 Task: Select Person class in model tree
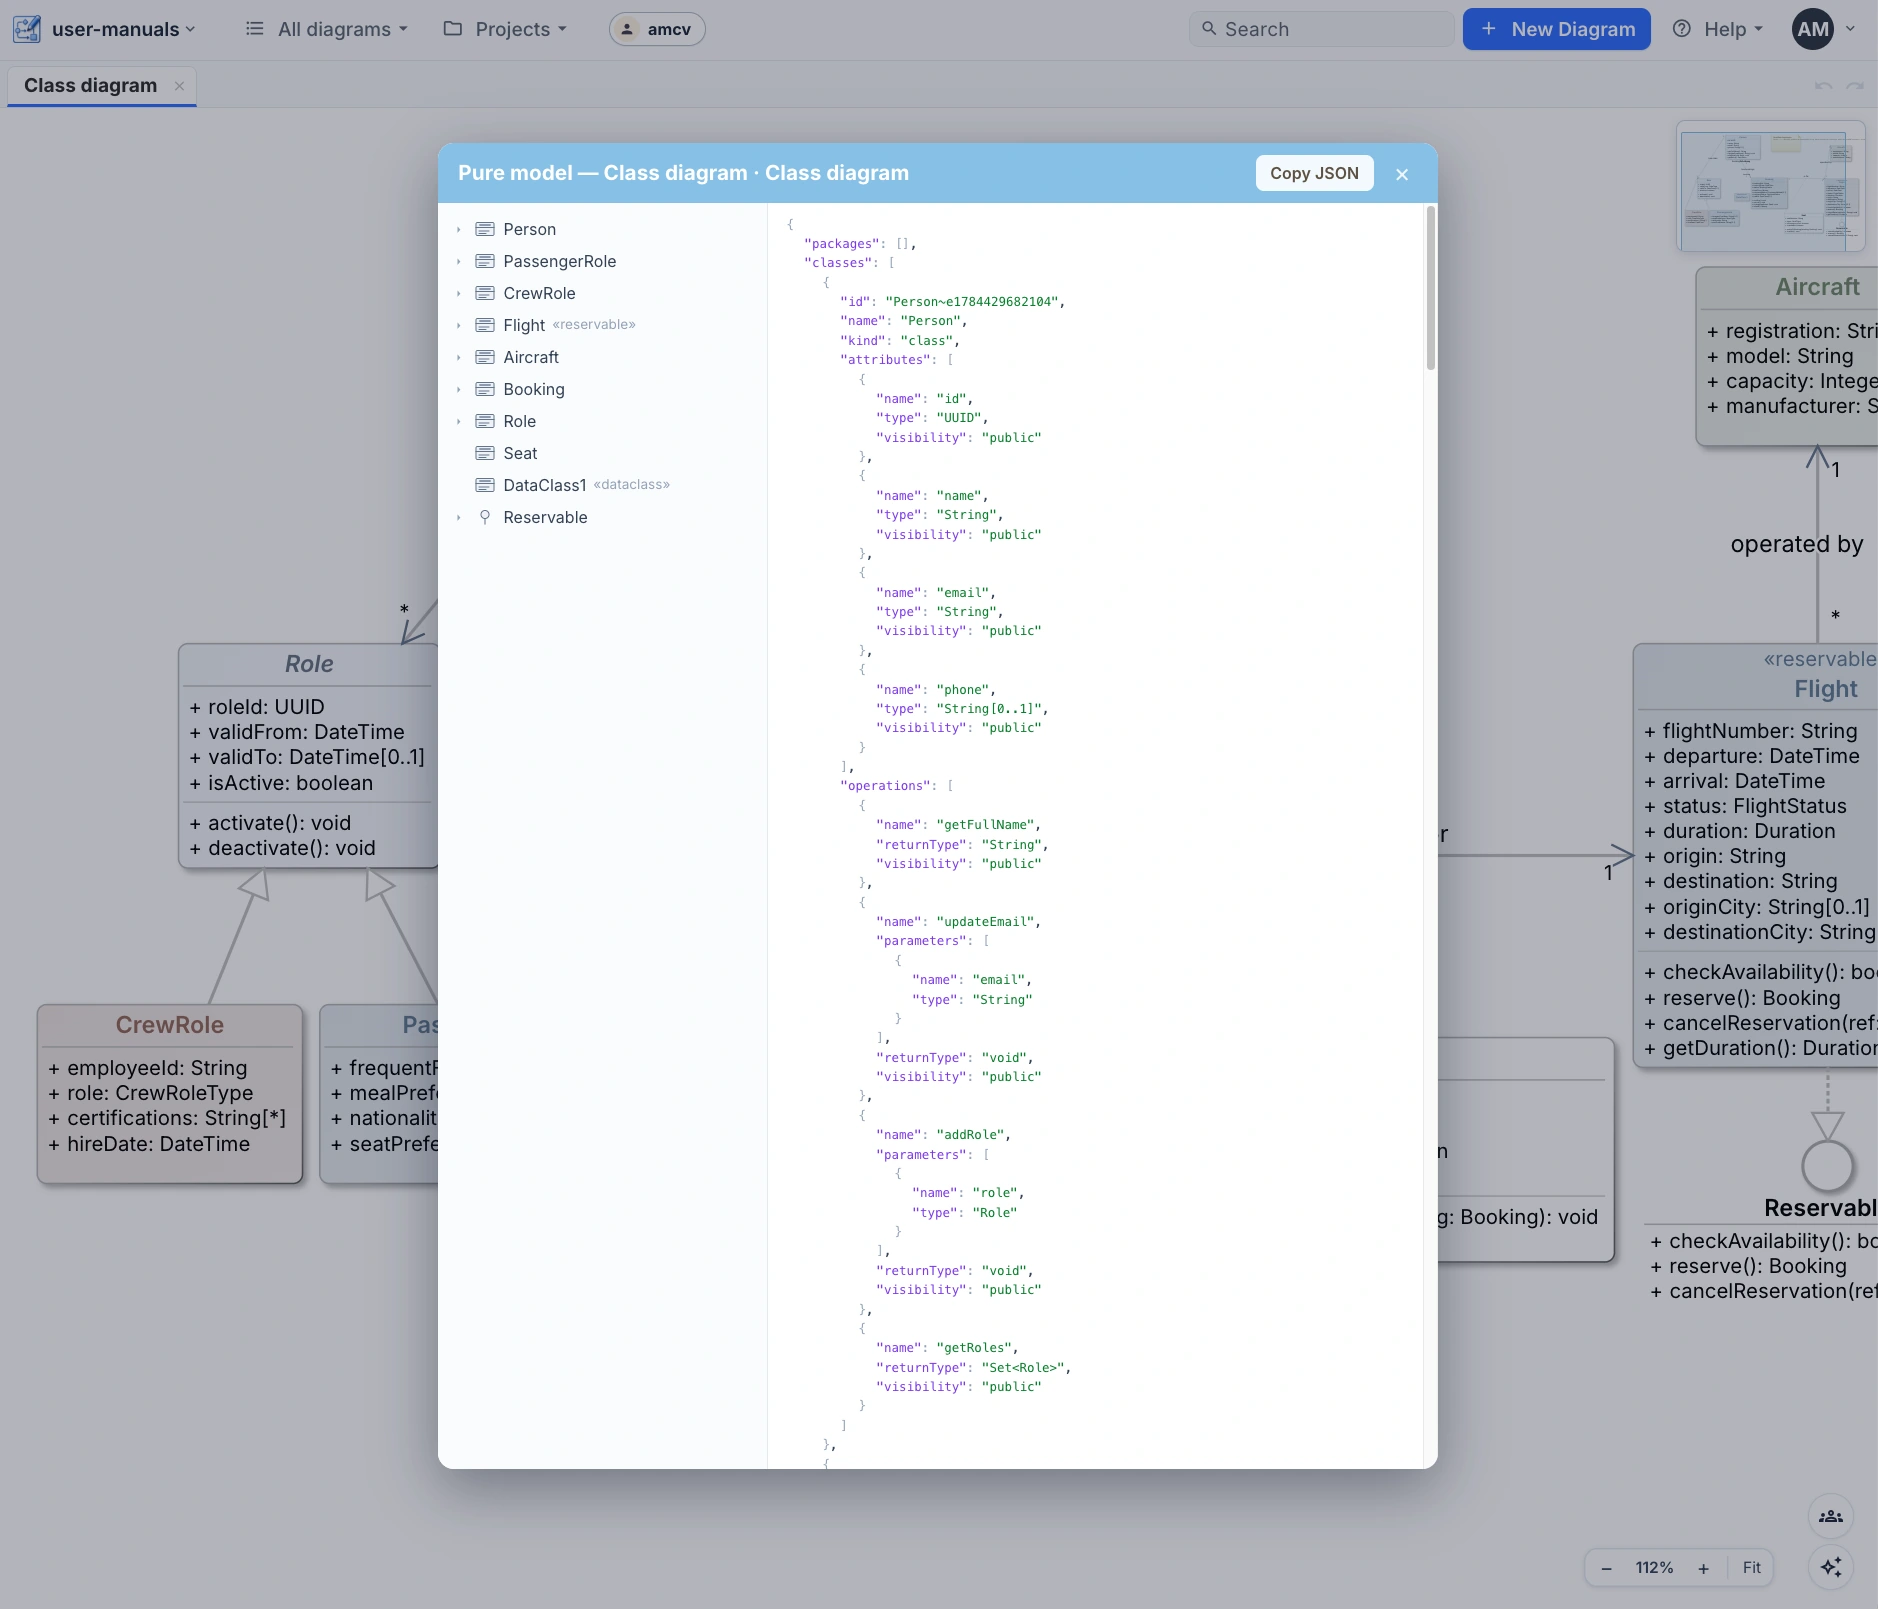pos(529,229)
